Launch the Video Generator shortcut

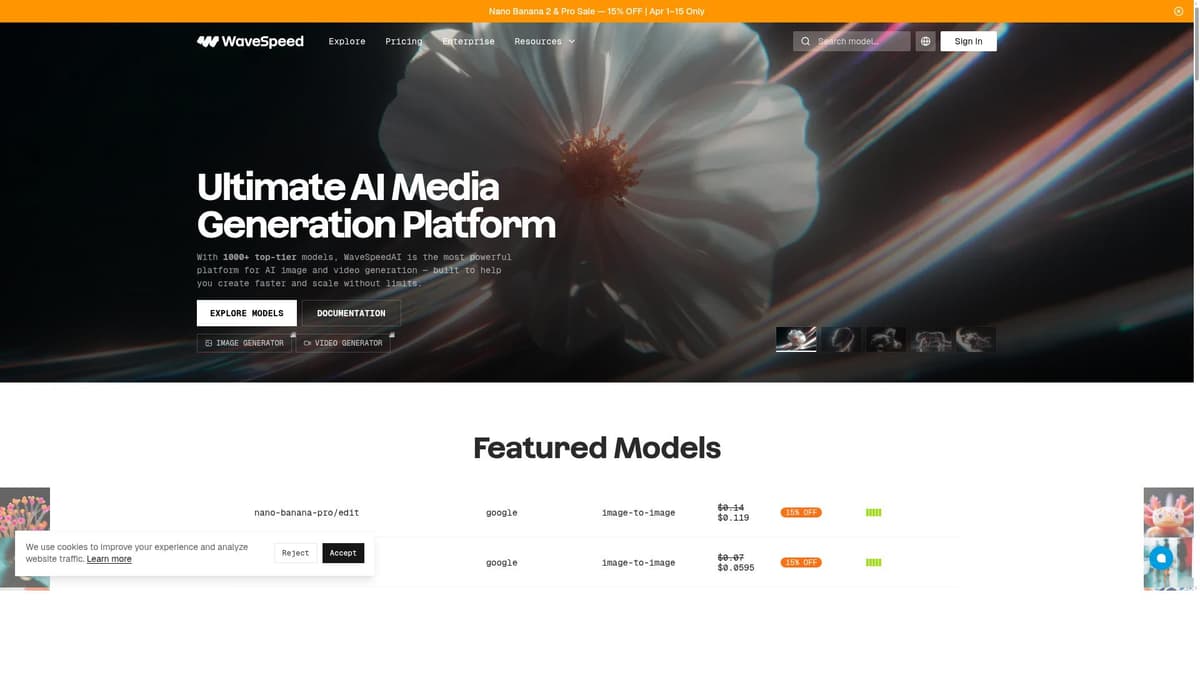343,343
